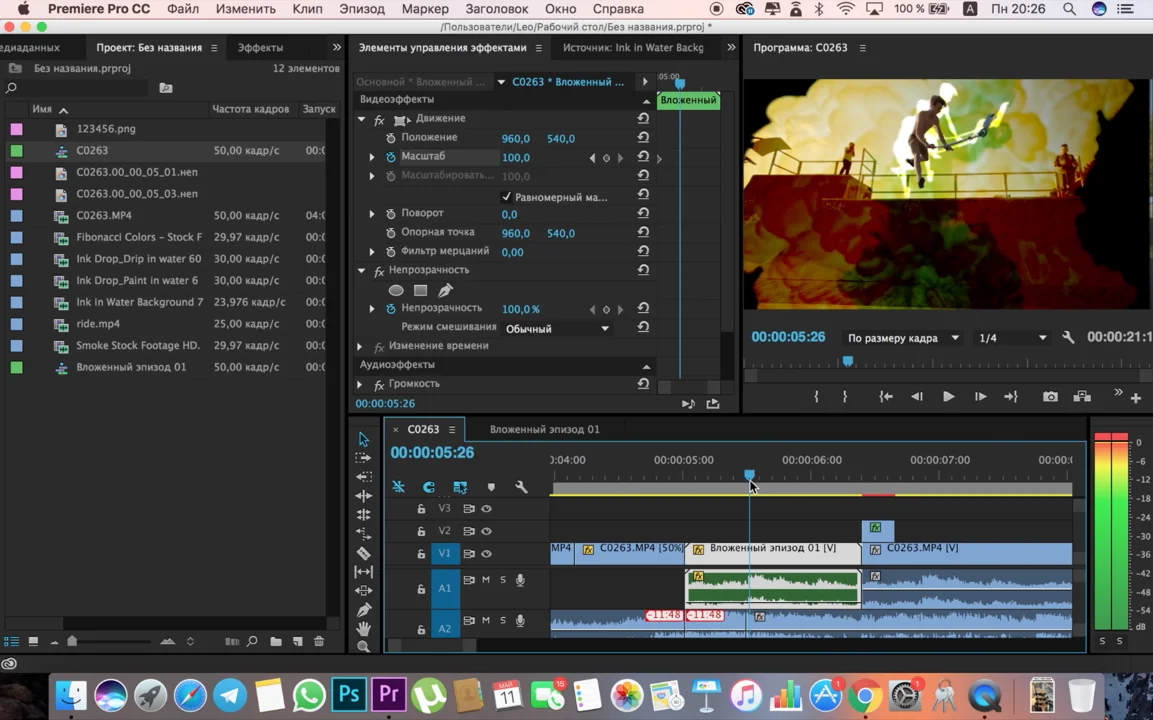1153x720 pixels.
Task: Select the Zoom tool
Action: (x=363, y=646)
